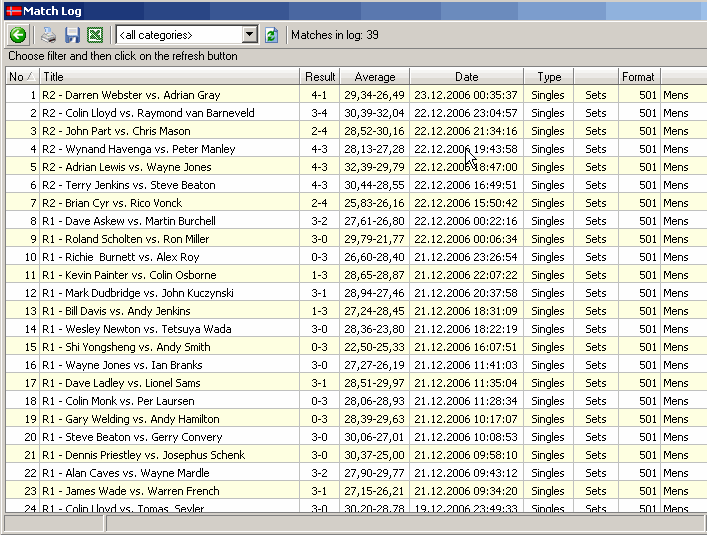The width and height of the screenshot is (707, 535).
Task: Select row Kevin Painter vs. Colin Osborne
Action: point(129,275)
